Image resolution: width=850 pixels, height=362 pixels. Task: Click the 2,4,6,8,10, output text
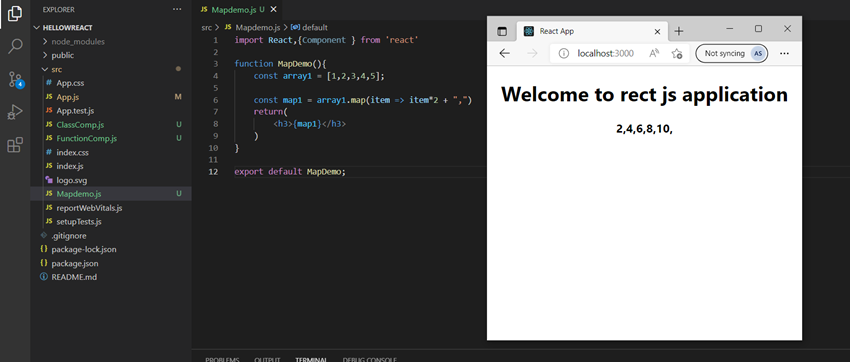(x=645, y=130)
